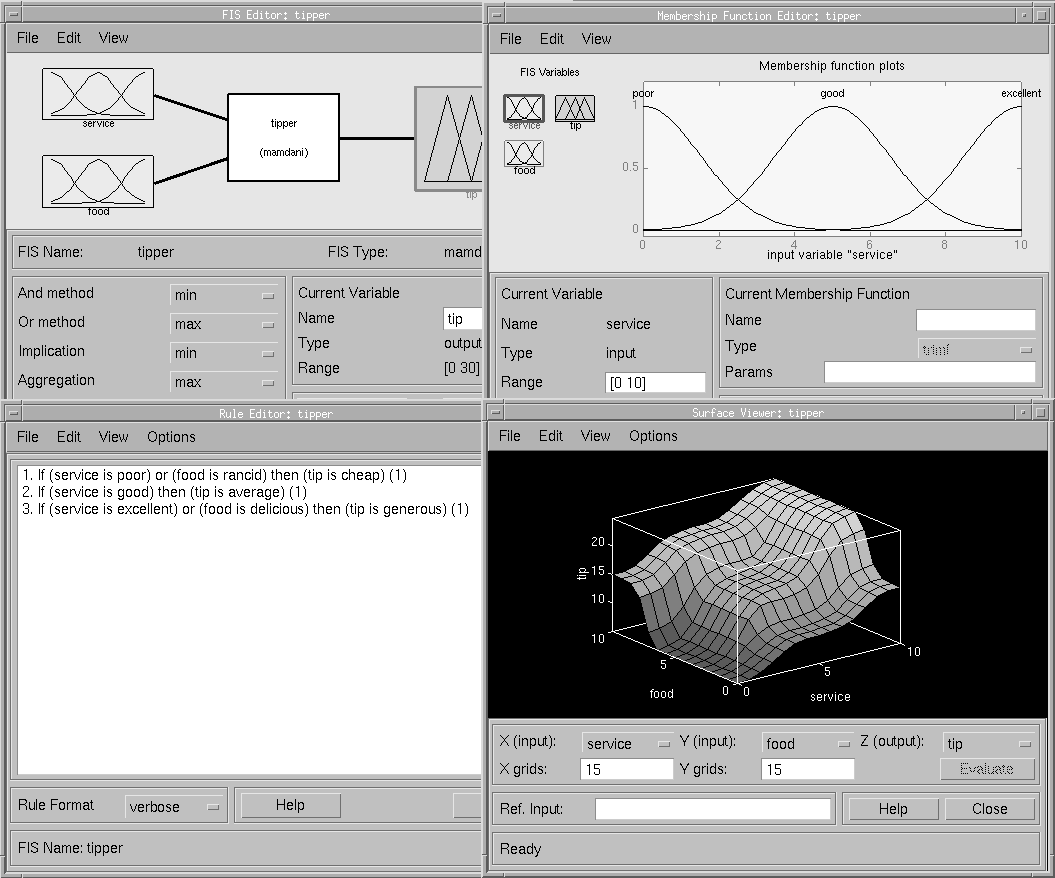
Task: Click the Evaluate button in Surface Viewer
Action: tap(987, 769)
